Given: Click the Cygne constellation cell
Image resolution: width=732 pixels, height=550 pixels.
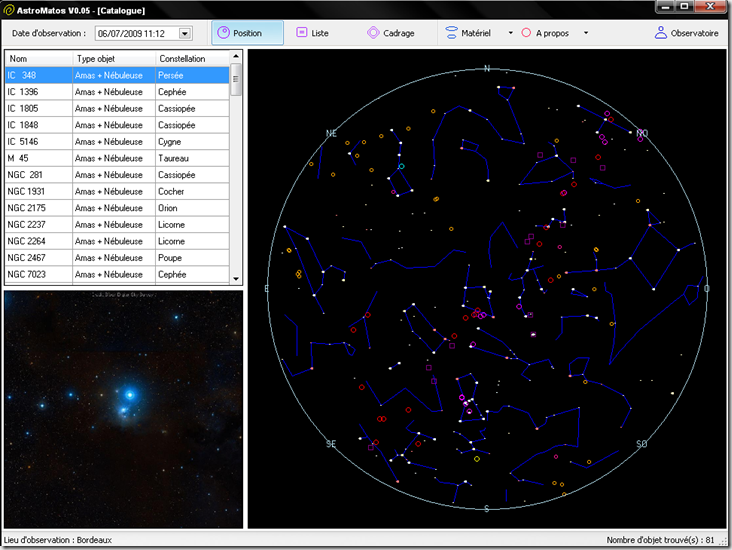Looking at the screenshot, I should [x=192, y=141].
